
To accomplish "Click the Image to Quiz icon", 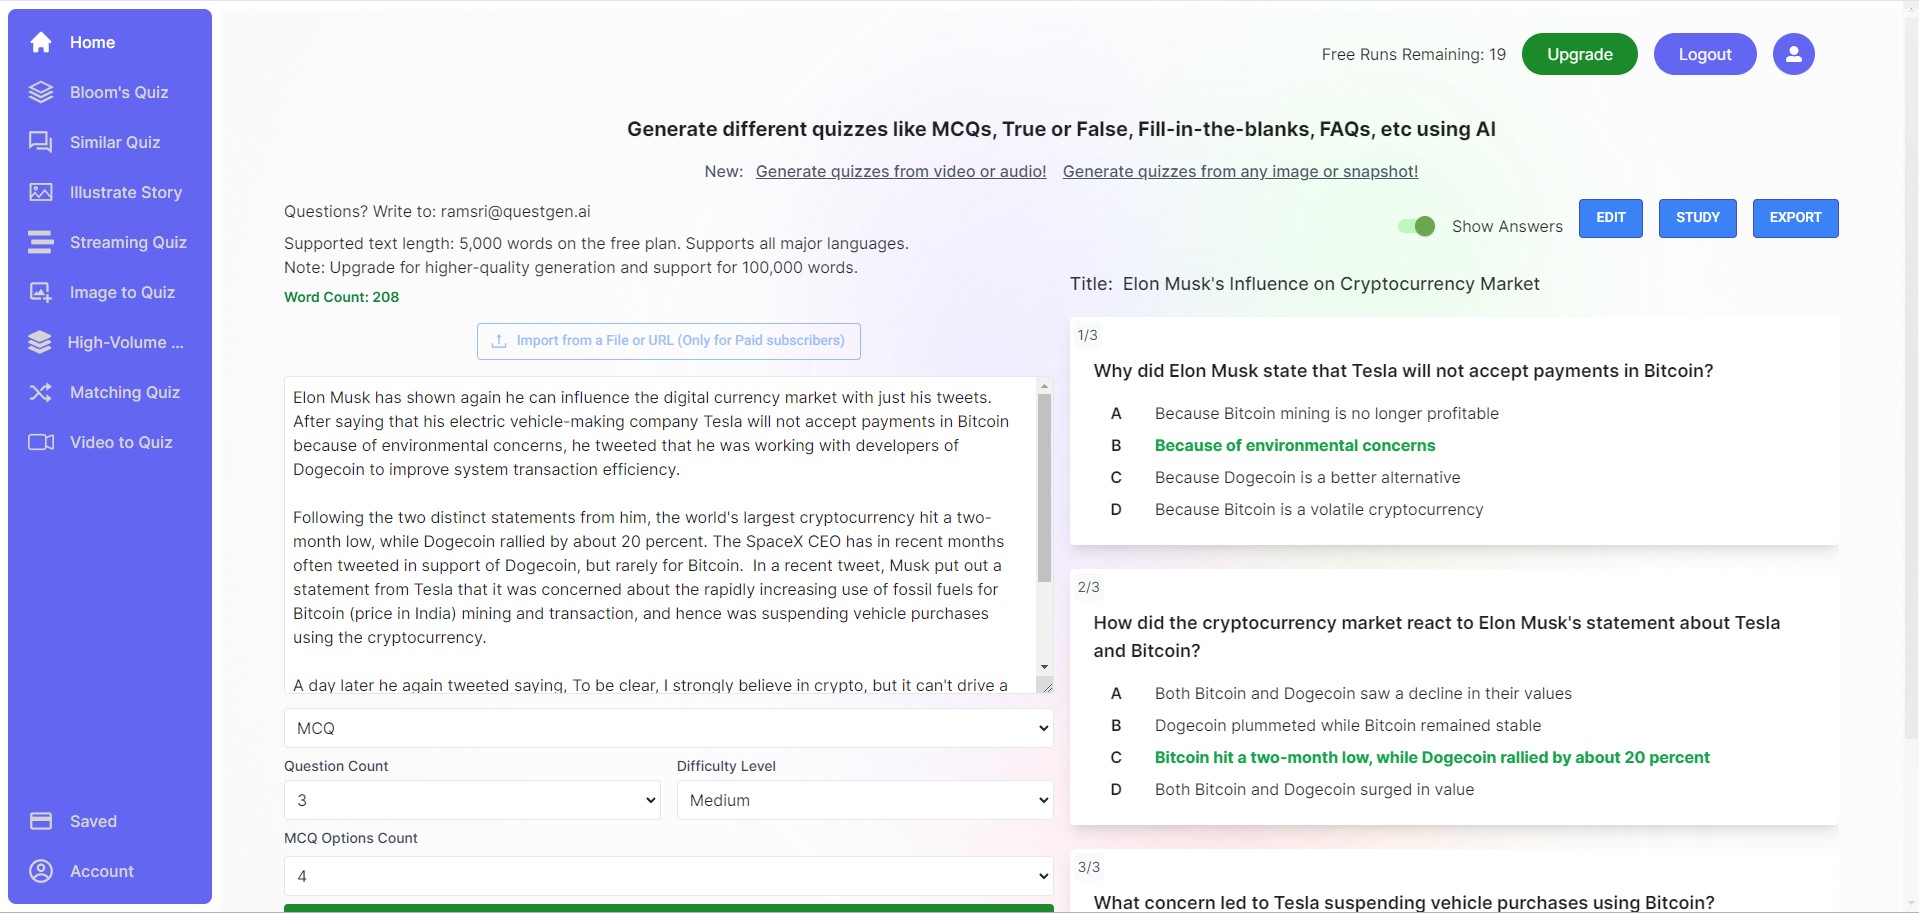I will pos(41,292).
